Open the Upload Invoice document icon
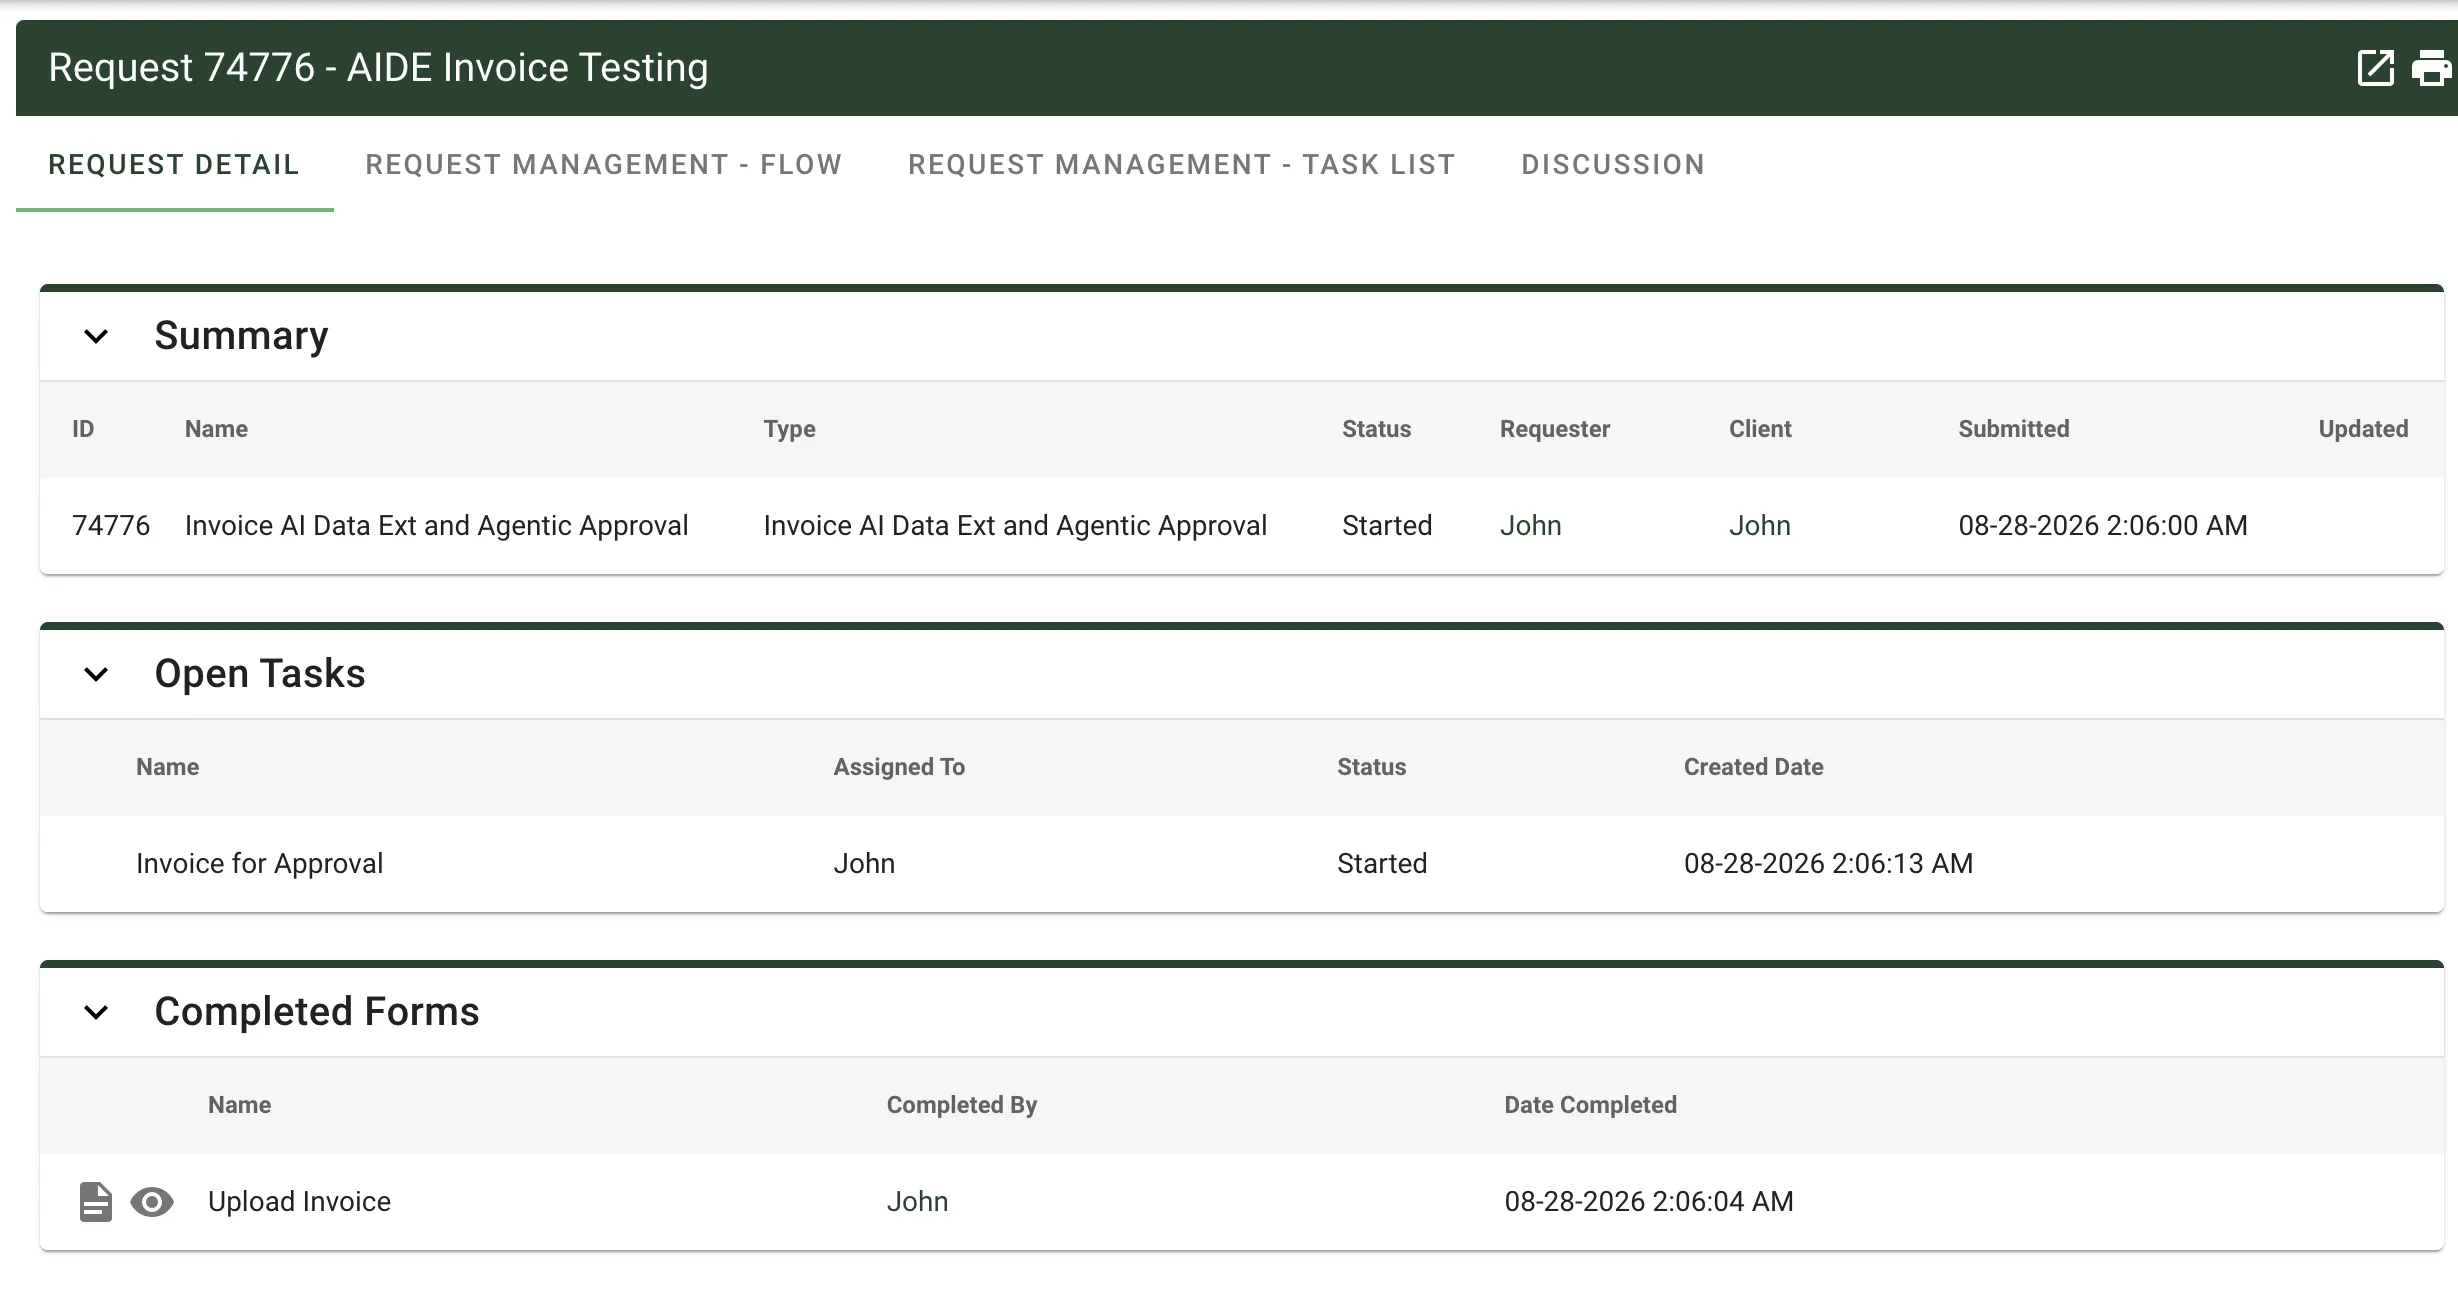Image resolution: width=2458 pixels, height=1294 pixels. [x=96, y=1201]
